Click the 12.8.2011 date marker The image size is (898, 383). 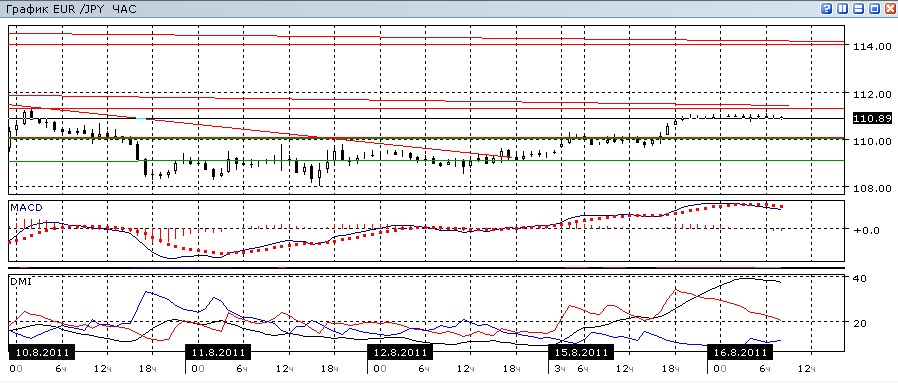click(400, 352)
